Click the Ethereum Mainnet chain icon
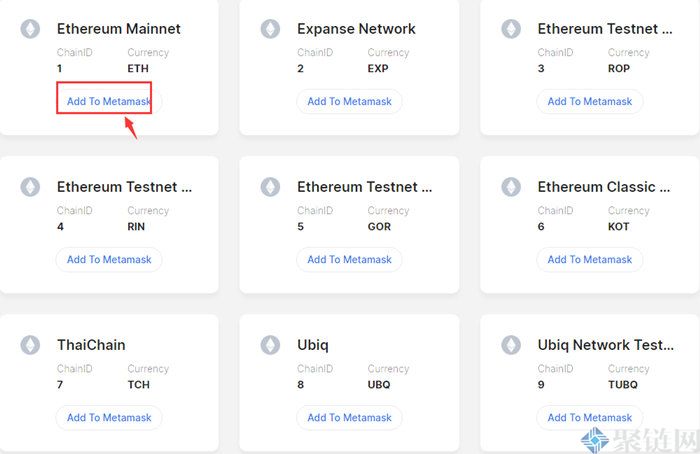Image resolution: width=700 pixels, height=454 pixels. (x=30, y=29)
